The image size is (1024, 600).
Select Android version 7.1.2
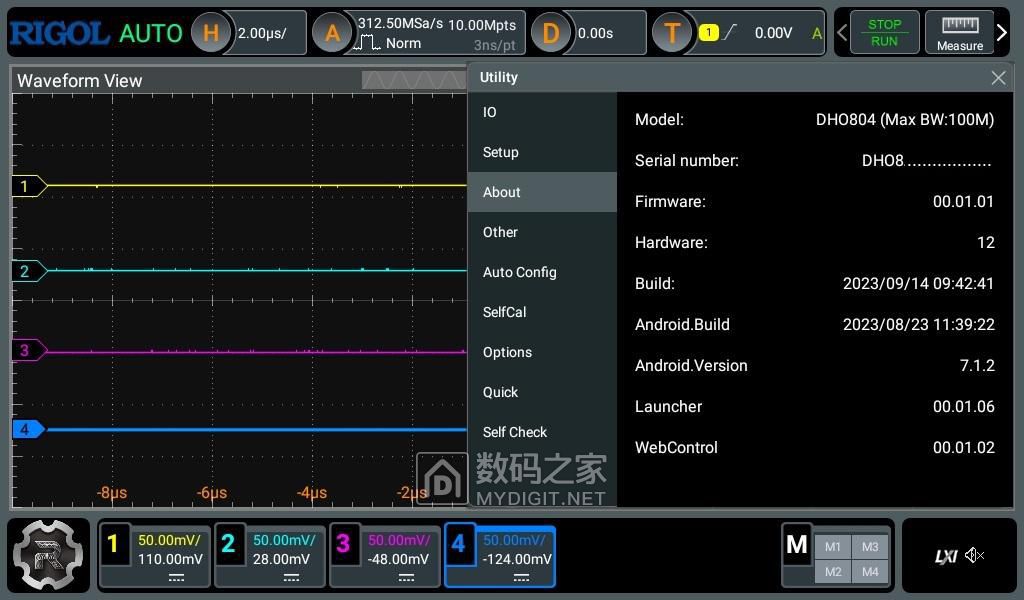point(977,366)
